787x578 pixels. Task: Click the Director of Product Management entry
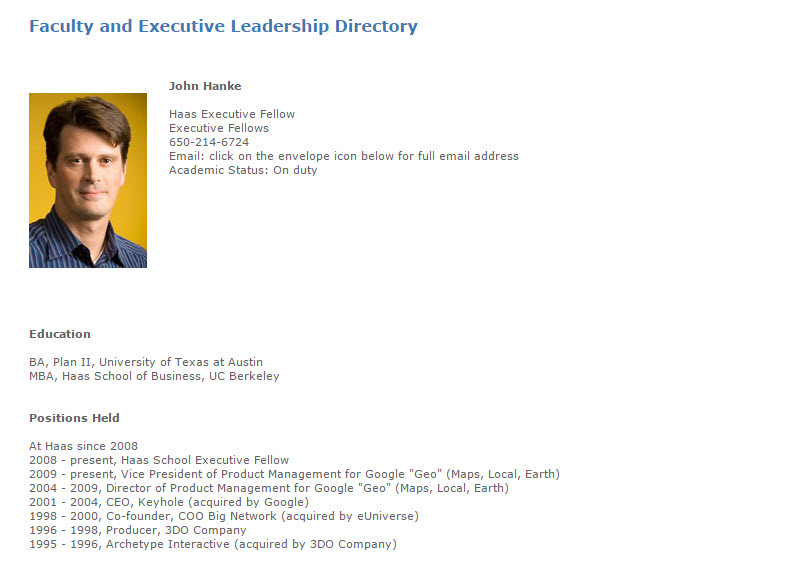[269, 488]
